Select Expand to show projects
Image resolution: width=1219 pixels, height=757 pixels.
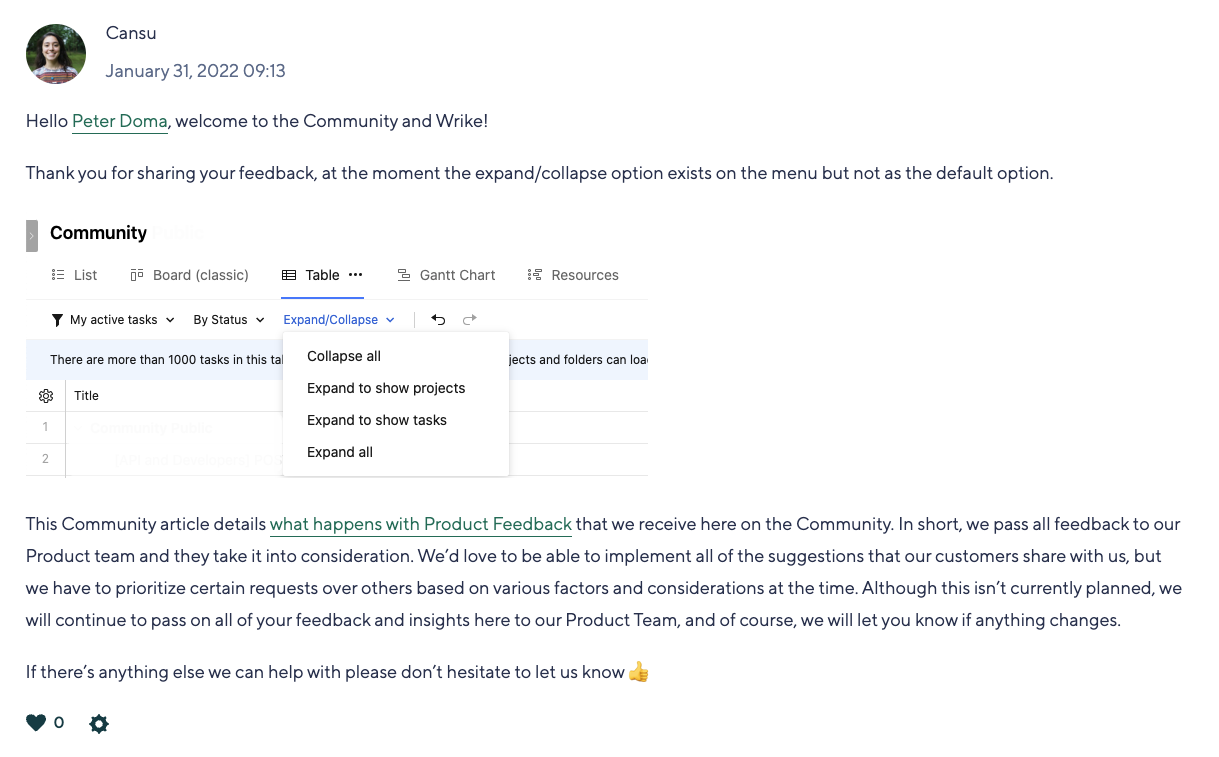point(386,388)
